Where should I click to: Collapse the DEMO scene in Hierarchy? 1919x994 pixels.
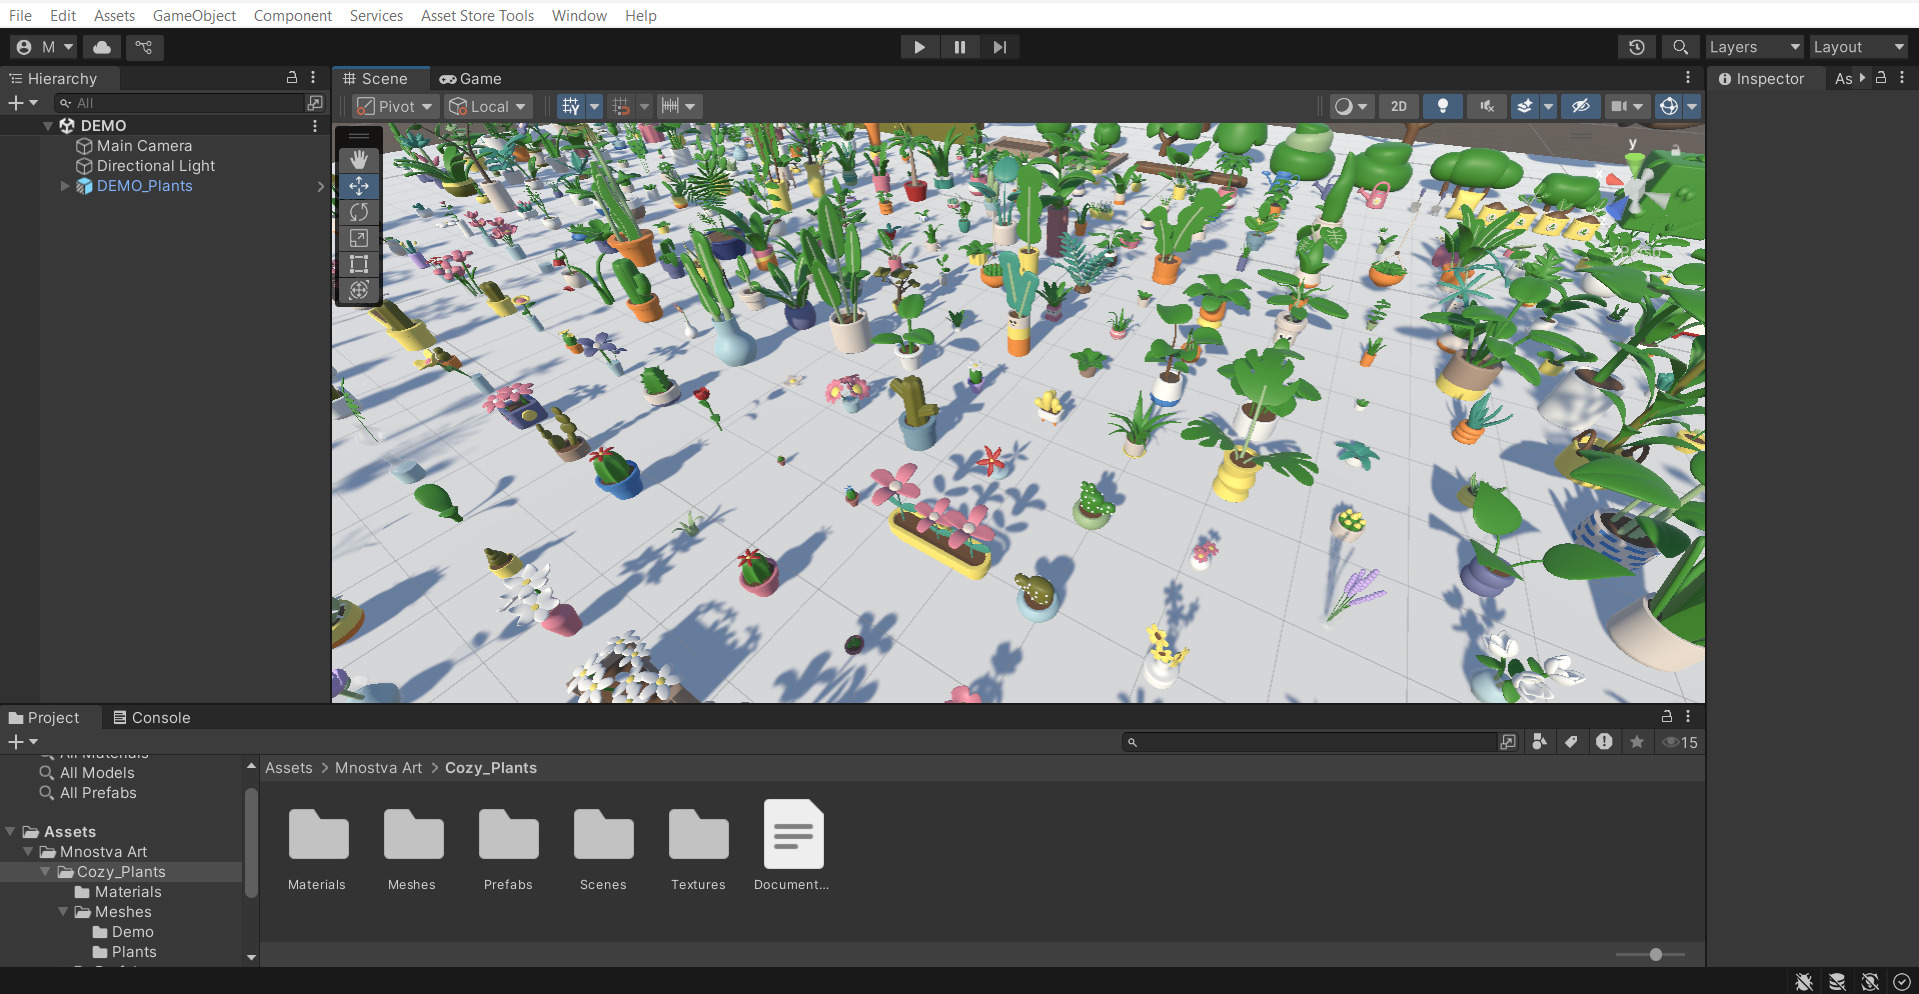47,126
